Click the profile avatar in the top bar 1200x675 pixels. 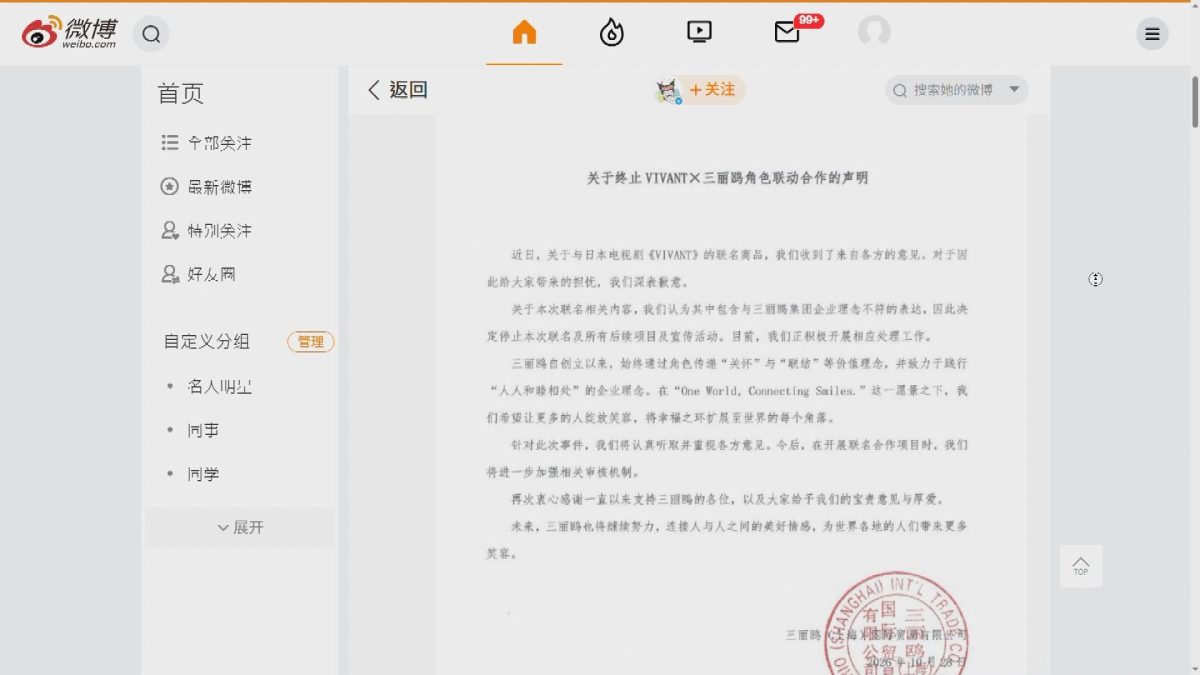tap(874, 32)
